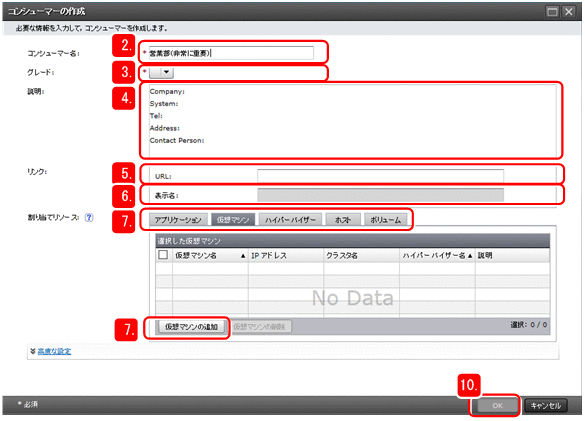Screen dimensions: 585x421
Task: Switch to the アプリケーション tab
Action: pos(178,220)
